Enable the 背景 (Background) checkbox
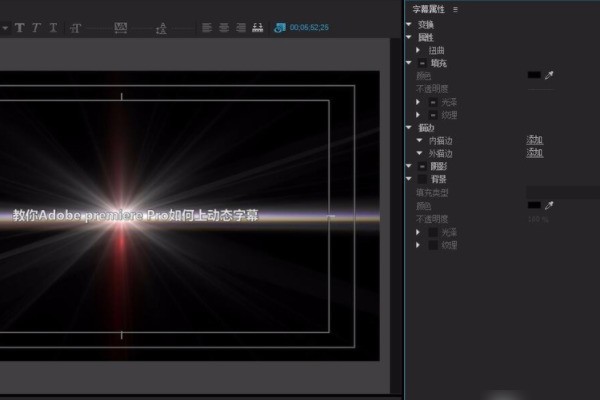Screen dimensions: 600x400 point(421,178)
